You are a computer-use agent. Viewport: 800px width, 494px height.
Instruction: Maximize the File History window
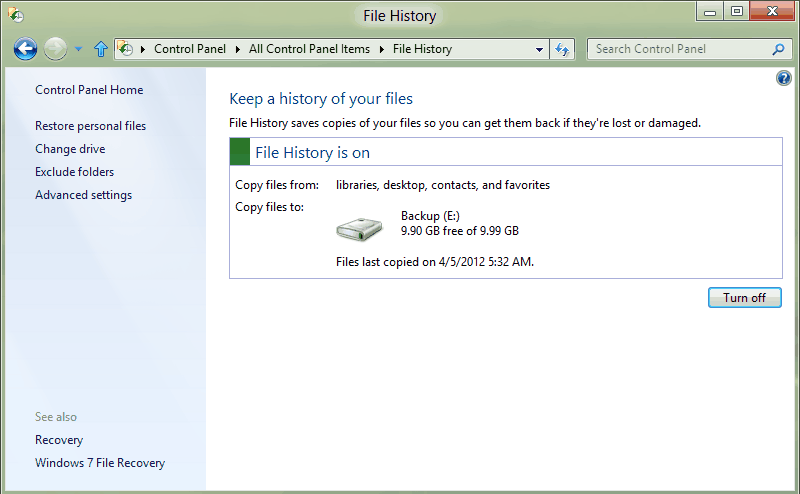(737, 12)
